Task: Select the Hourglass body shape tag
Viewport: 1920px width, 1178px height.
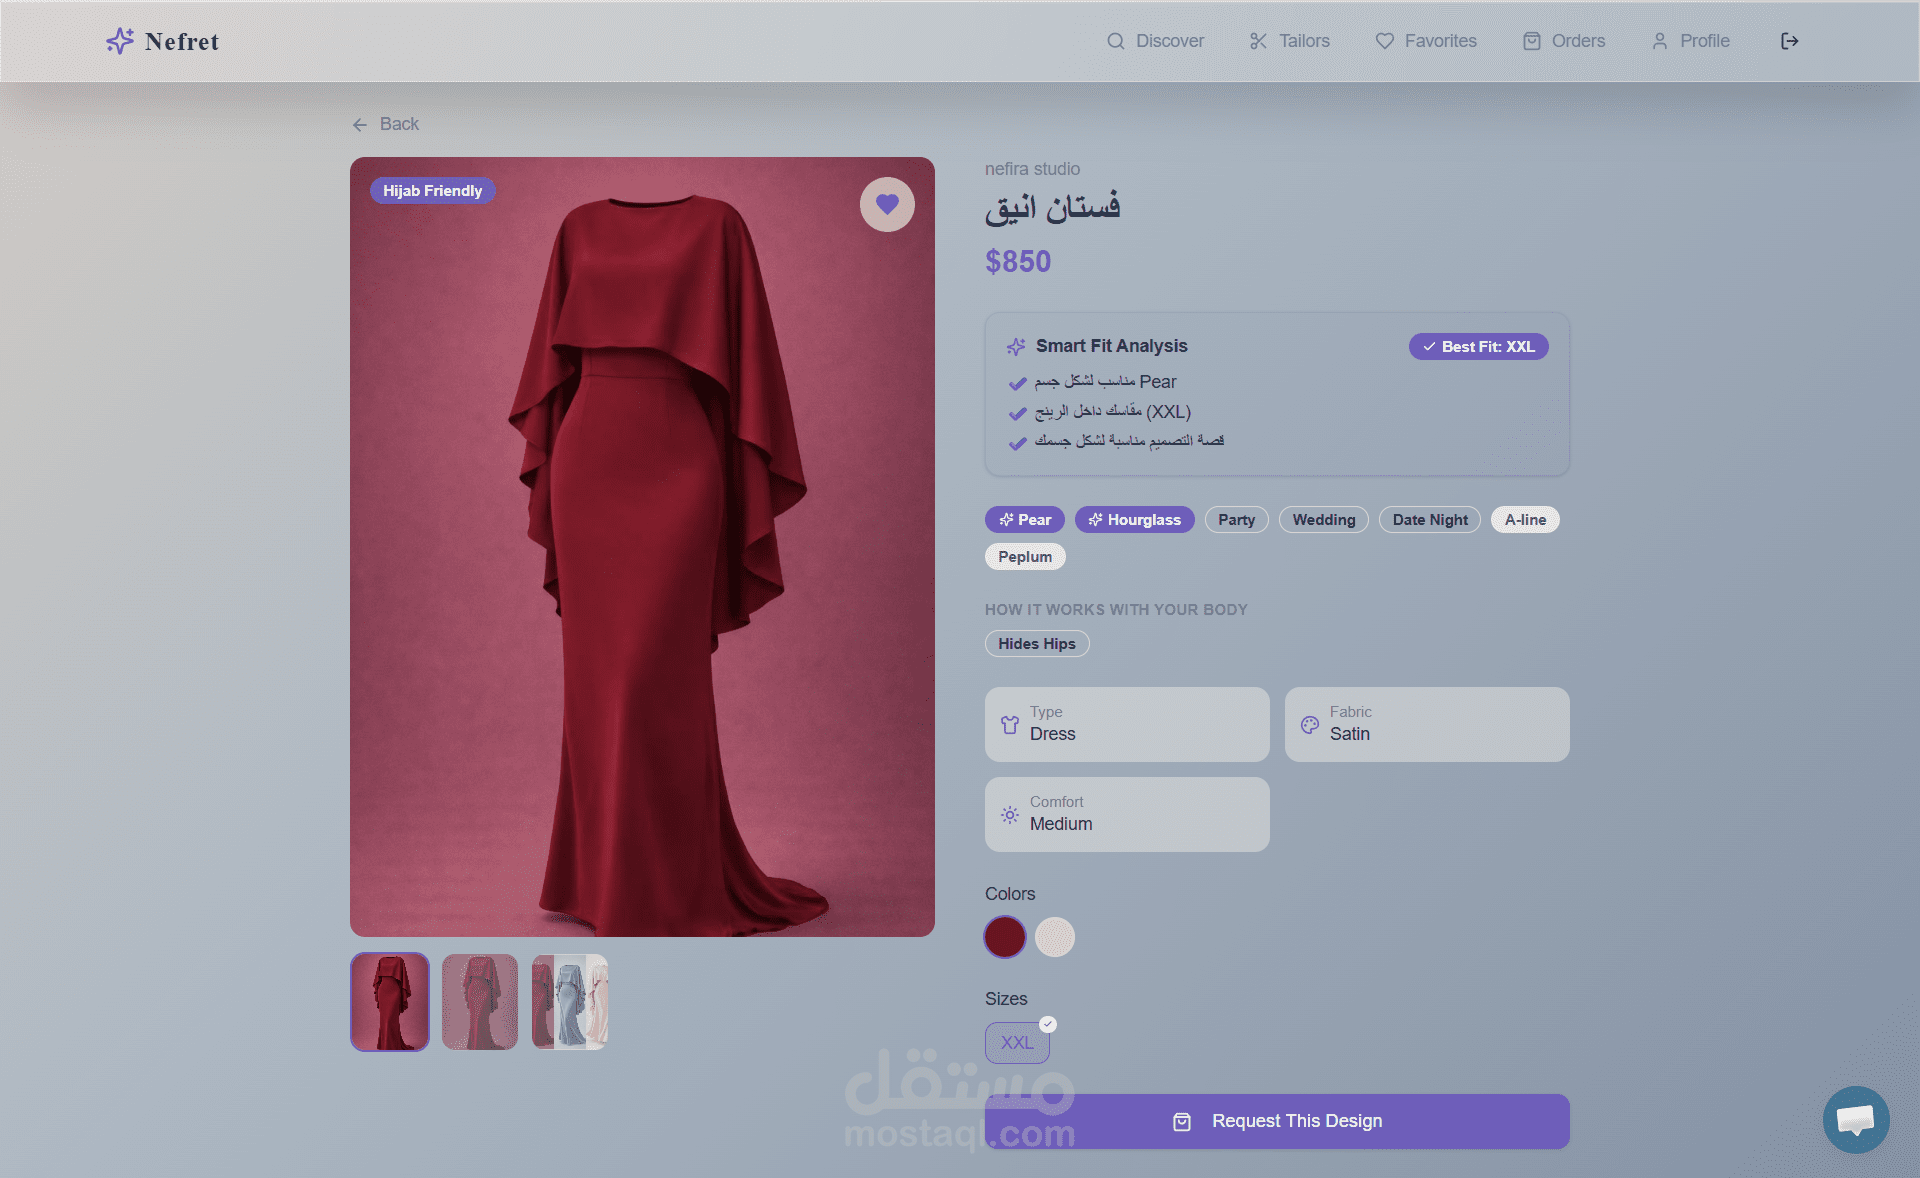Action: click(x=1134, y=520)
